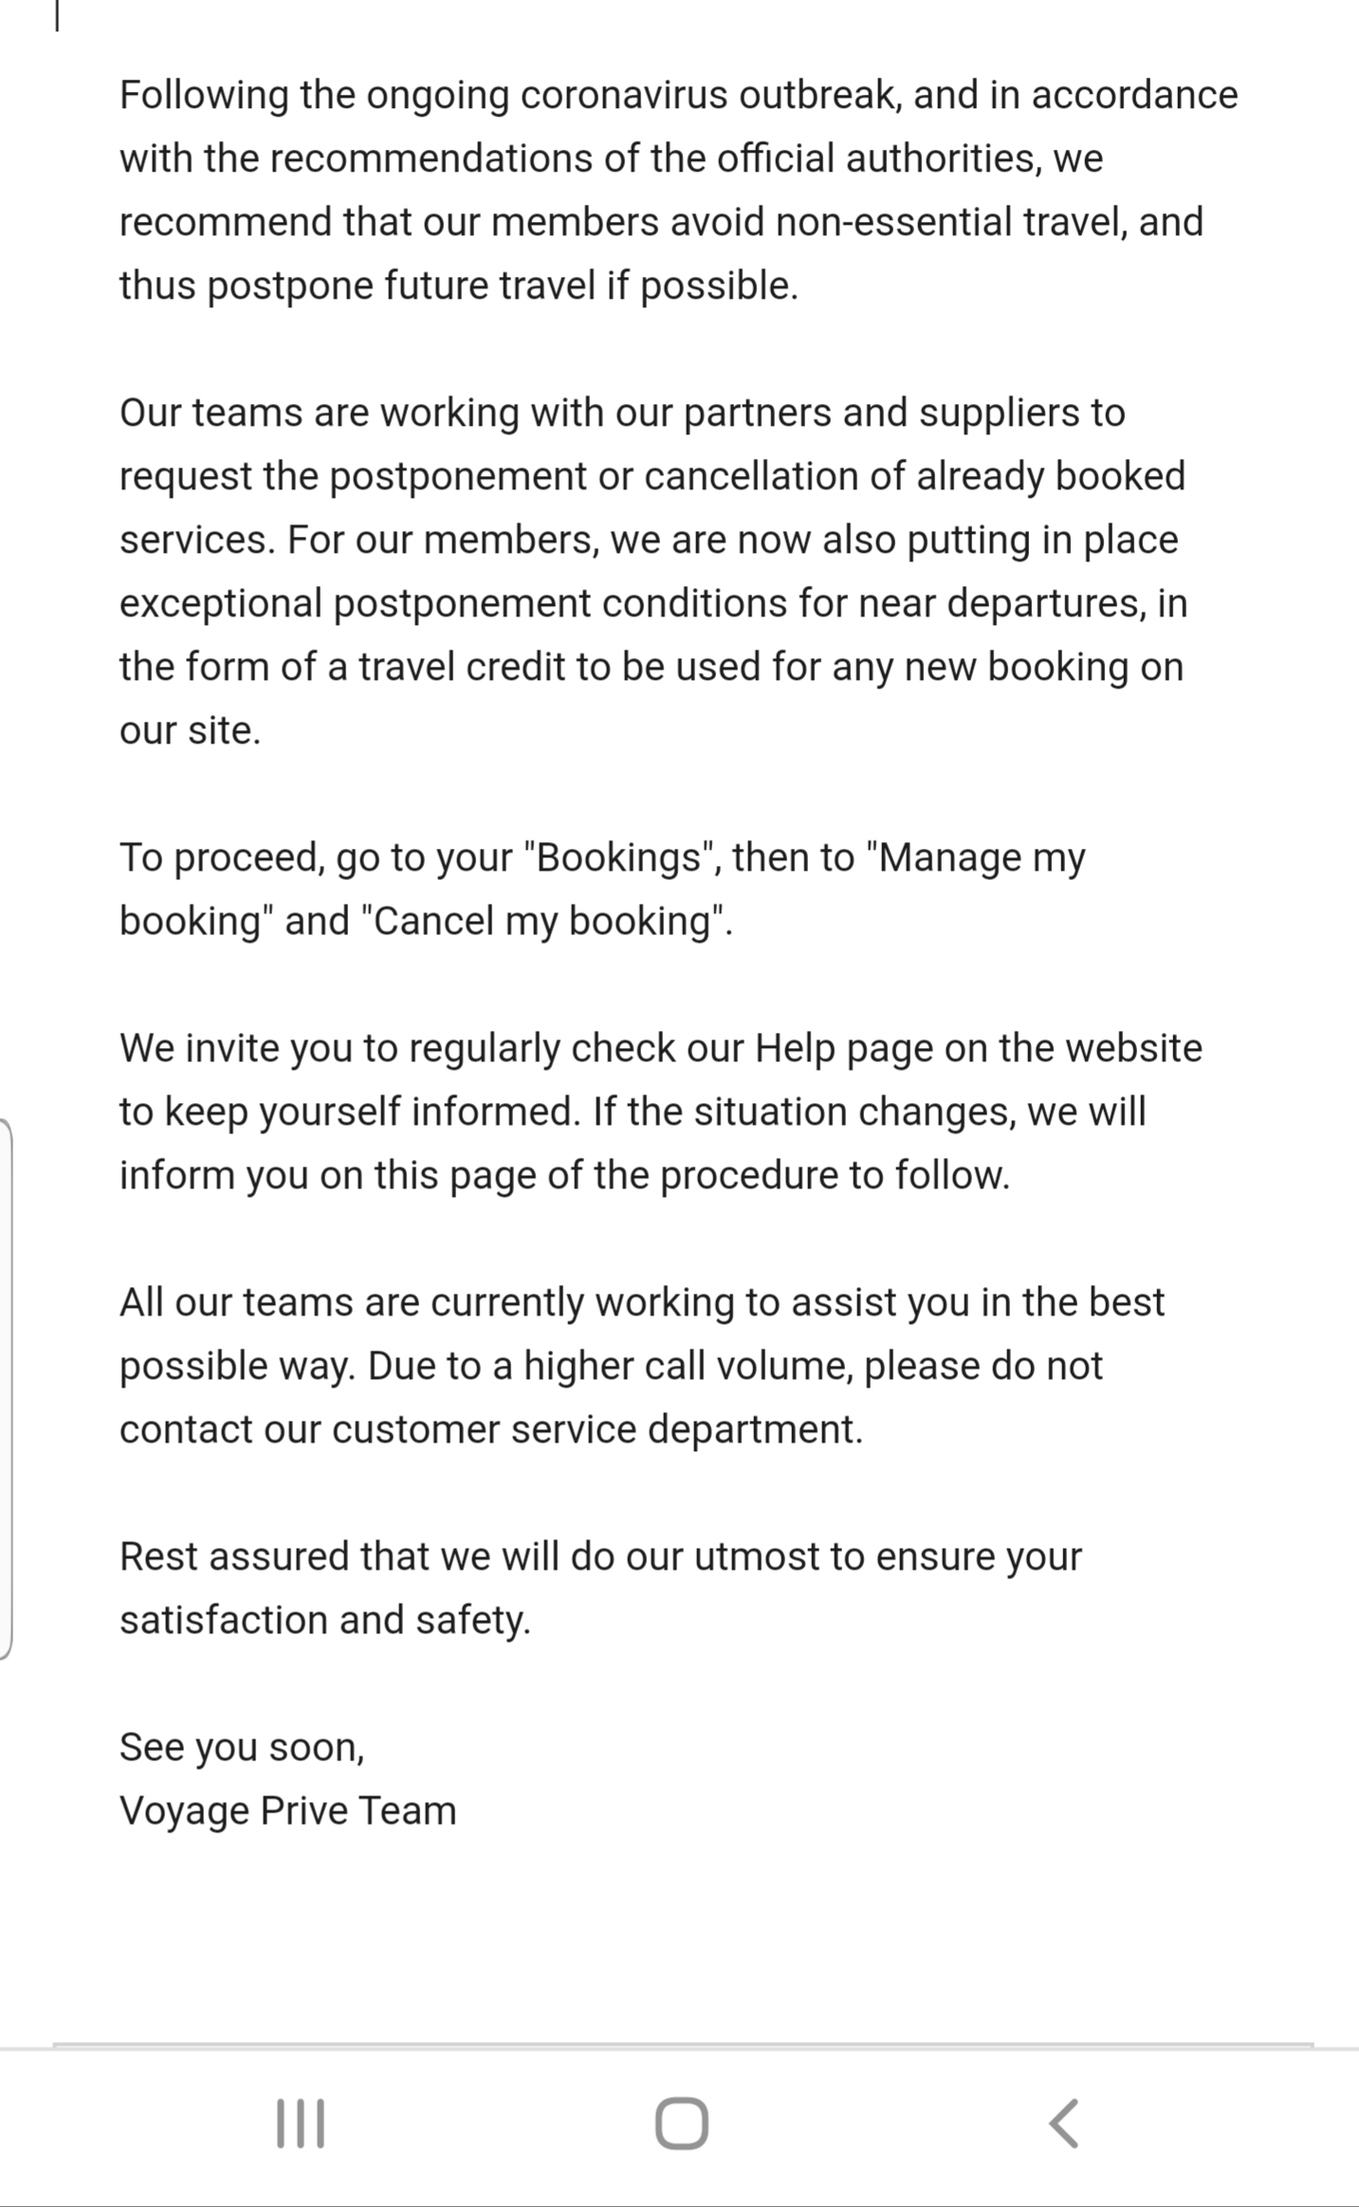Click paragraph starting "Our teams are working"
Viewport: 1359px width, 2207px height.
653,571
